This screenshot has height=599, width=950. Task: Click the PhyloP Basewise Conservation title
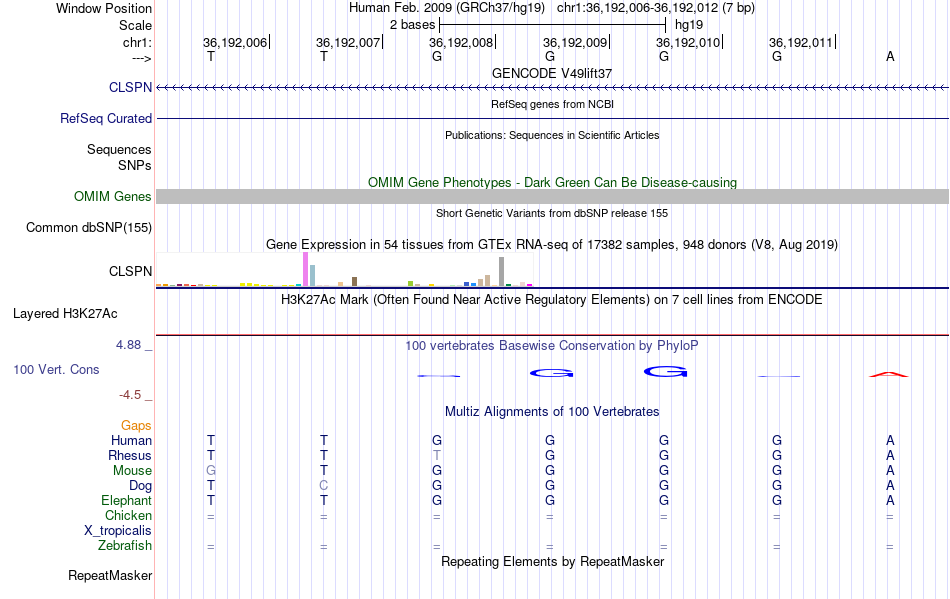click(x=551, y=346)
